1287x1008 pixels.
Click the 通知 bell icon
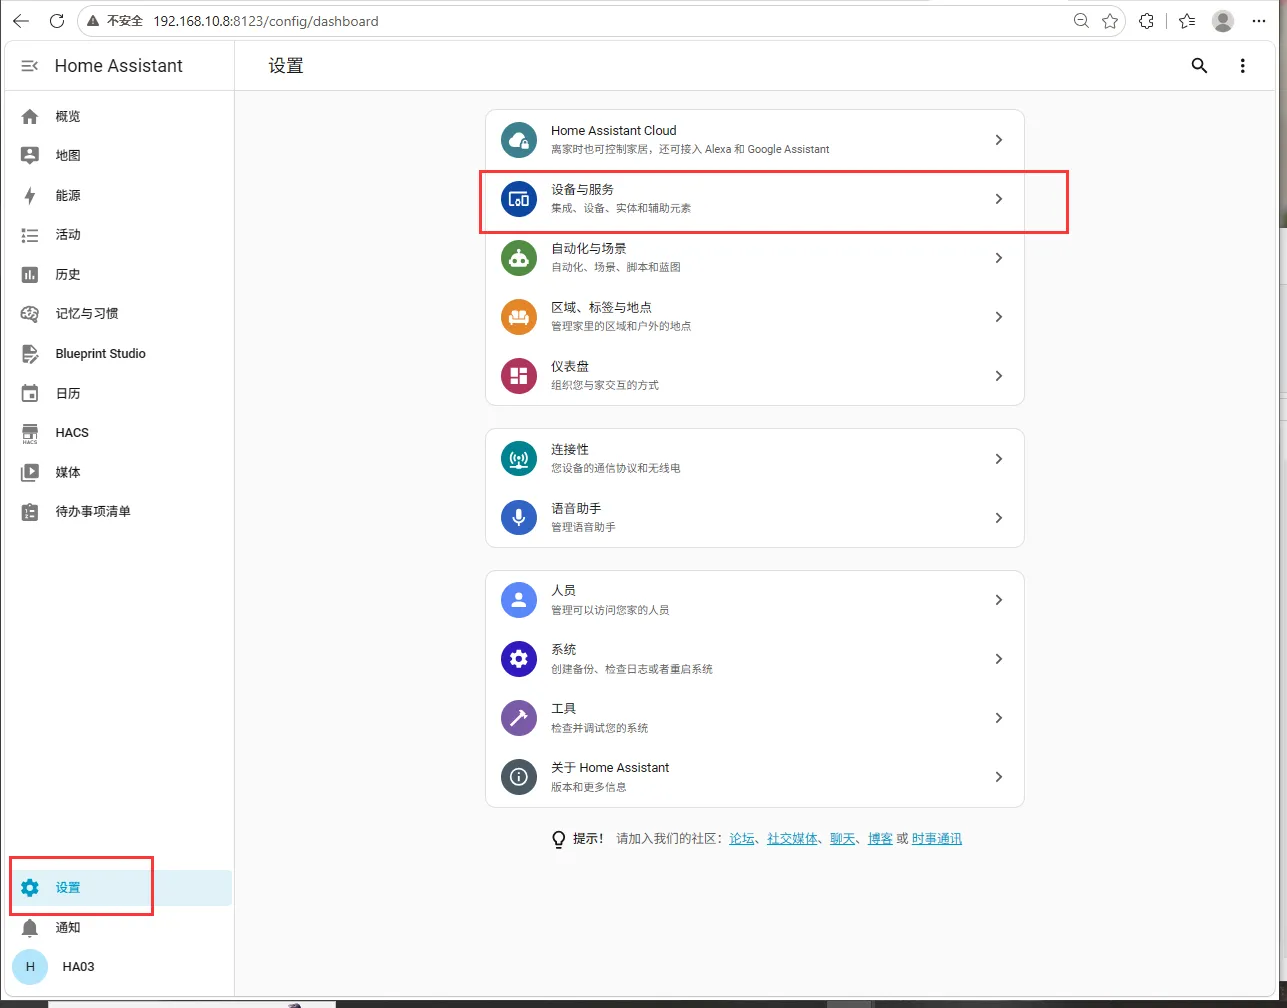point(30,928)
